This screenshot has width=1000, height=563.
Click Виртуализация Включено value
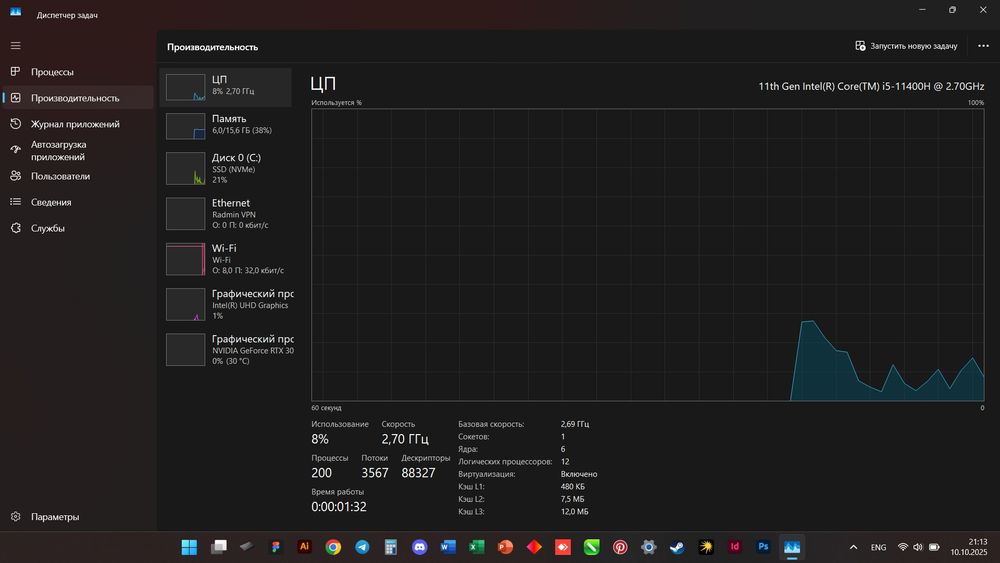(579, 474)
